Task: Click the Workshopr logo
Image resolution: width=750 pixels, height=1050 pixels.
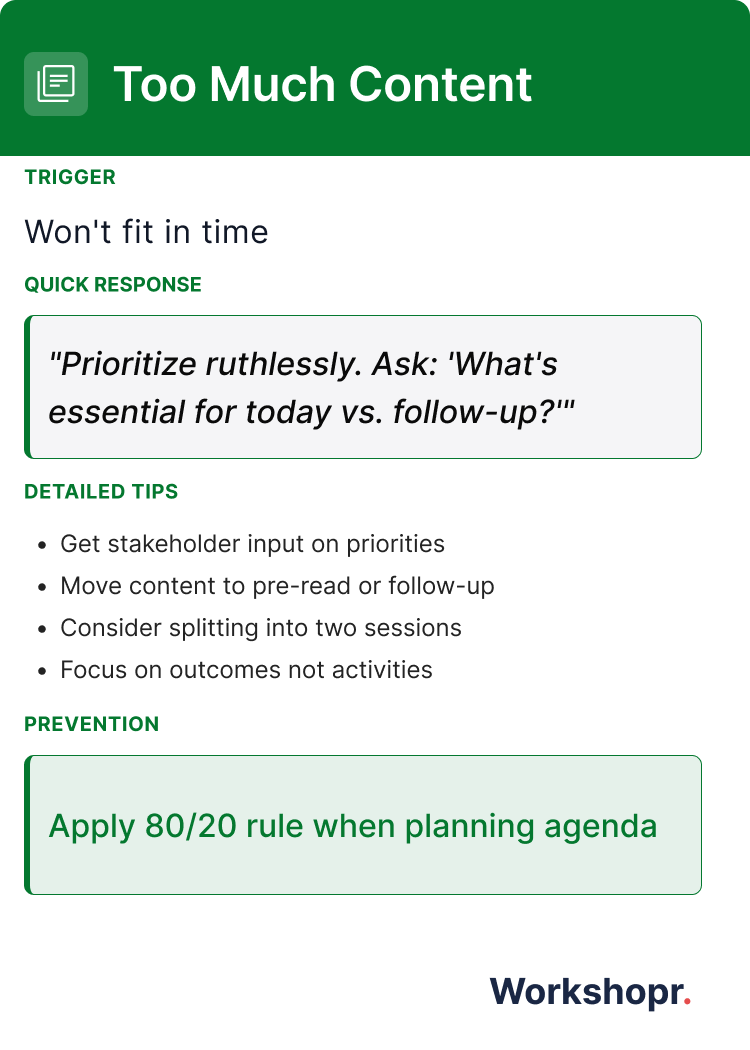Action: pos(589,992)
